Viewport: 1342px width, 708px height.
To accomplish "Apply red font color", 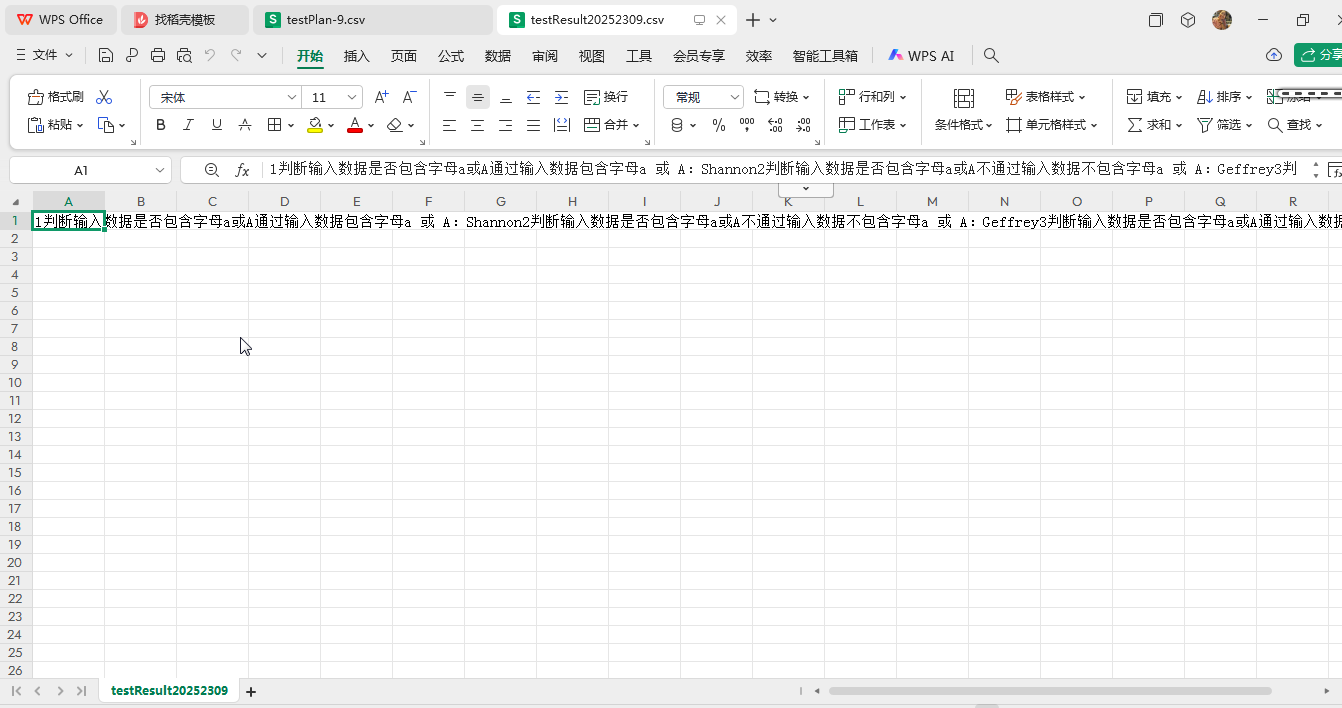I will (355, 125).
